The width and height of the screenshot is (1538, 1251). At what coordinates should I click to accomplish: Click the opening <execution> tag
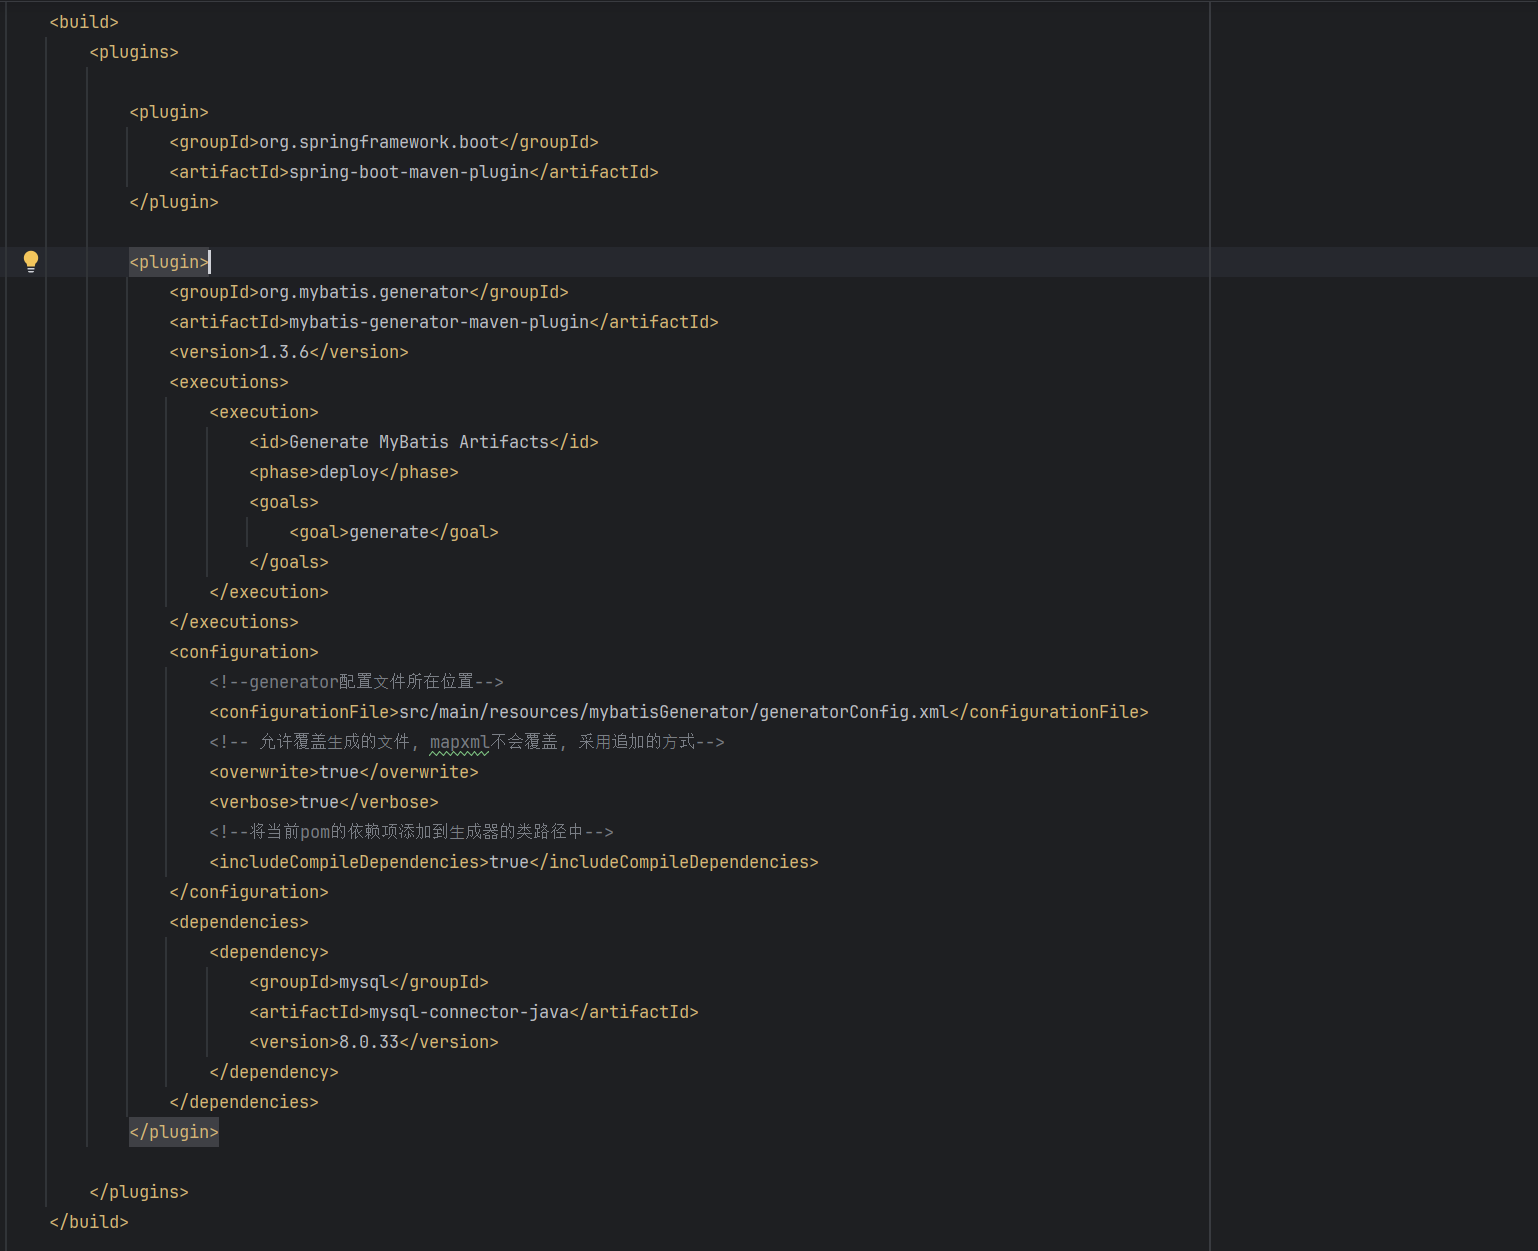(264, 412)
